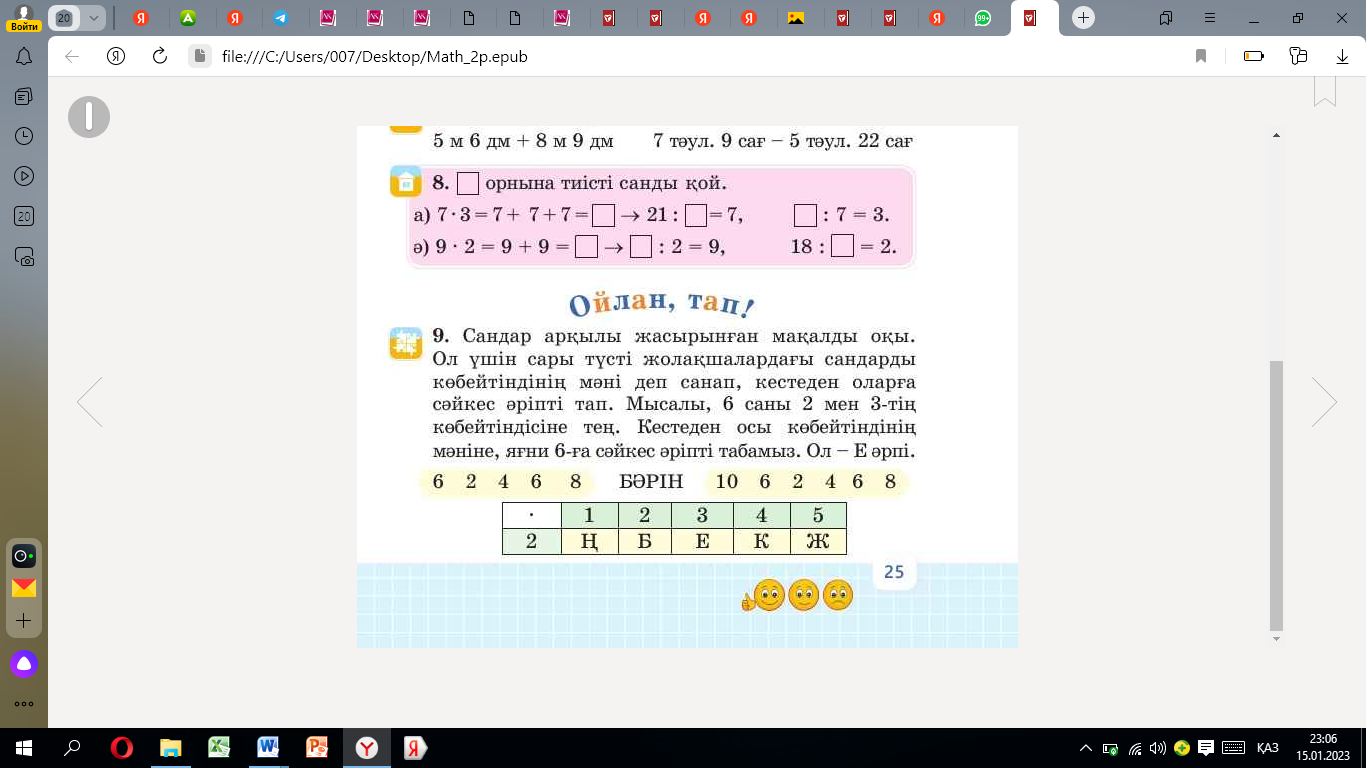Expand the 20 tabs group dropdown arrow
The width and height of the screenshot is (1366, 768).
(x=93, y=18)
